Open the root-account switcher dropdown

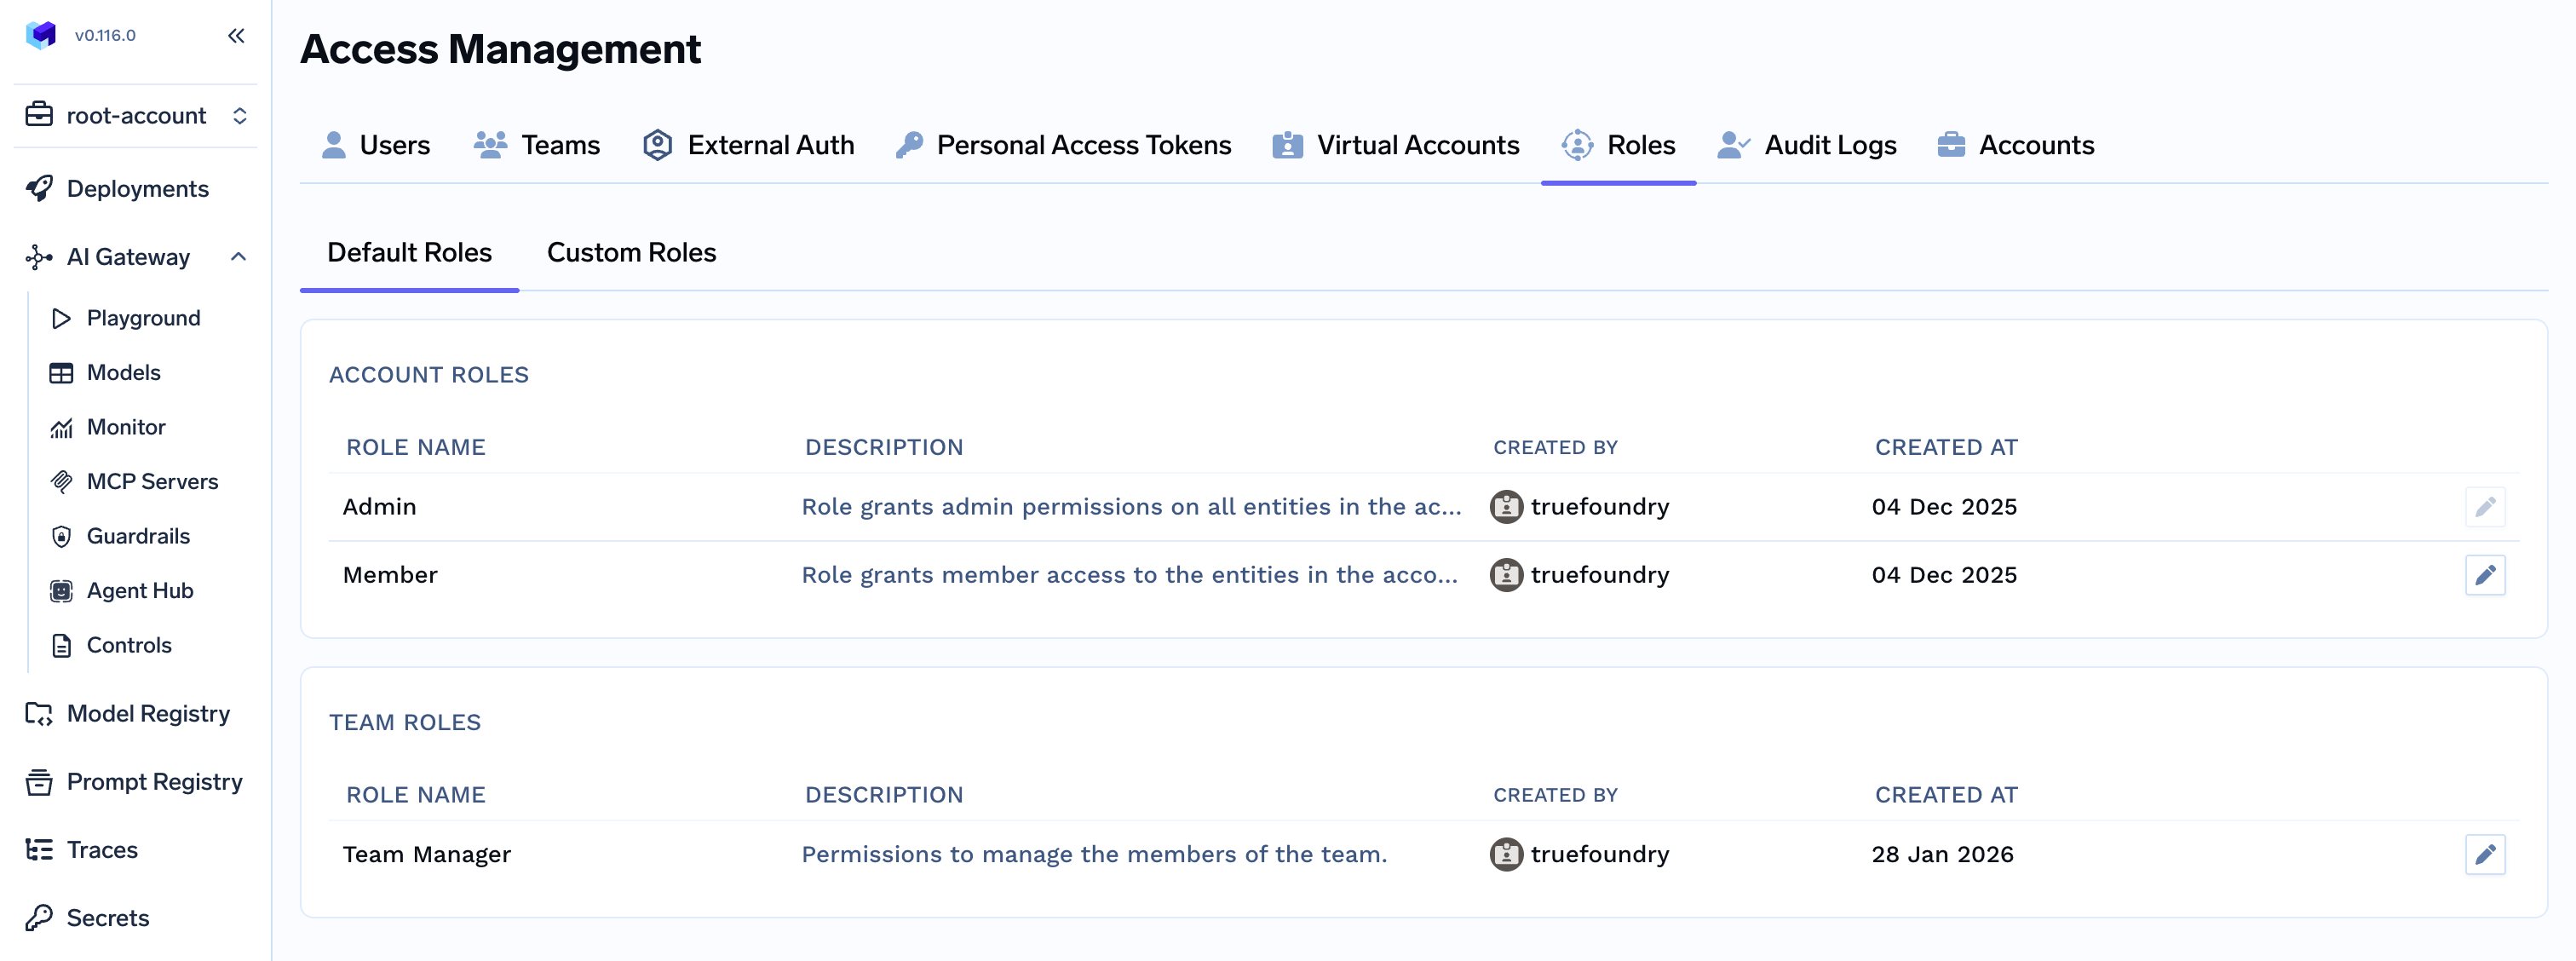136,116
